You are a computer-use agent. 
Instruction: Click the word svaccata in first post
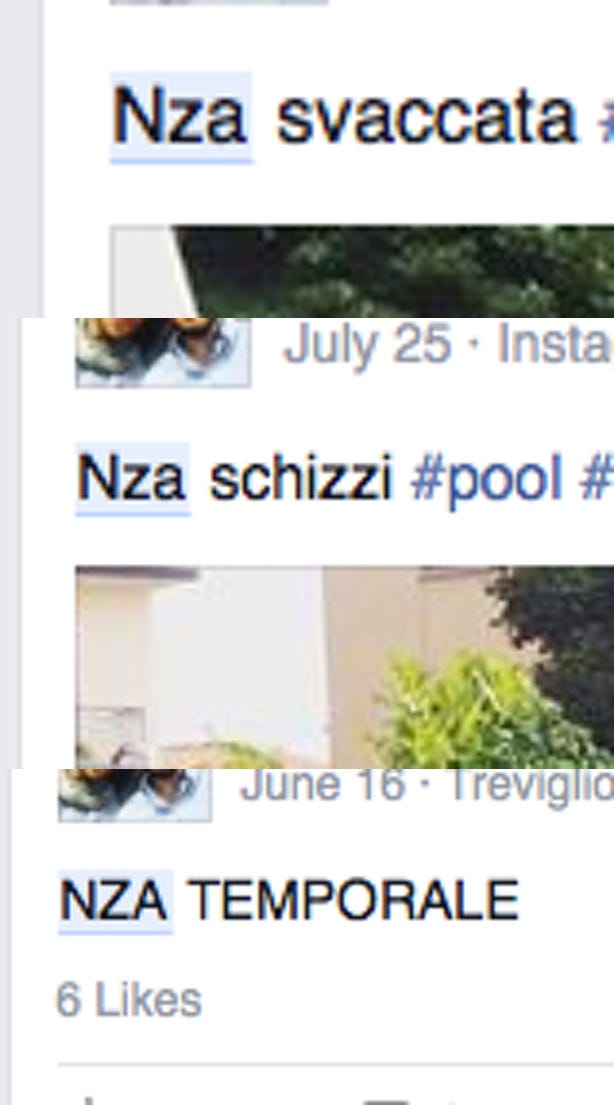click(x=426, y=117)
